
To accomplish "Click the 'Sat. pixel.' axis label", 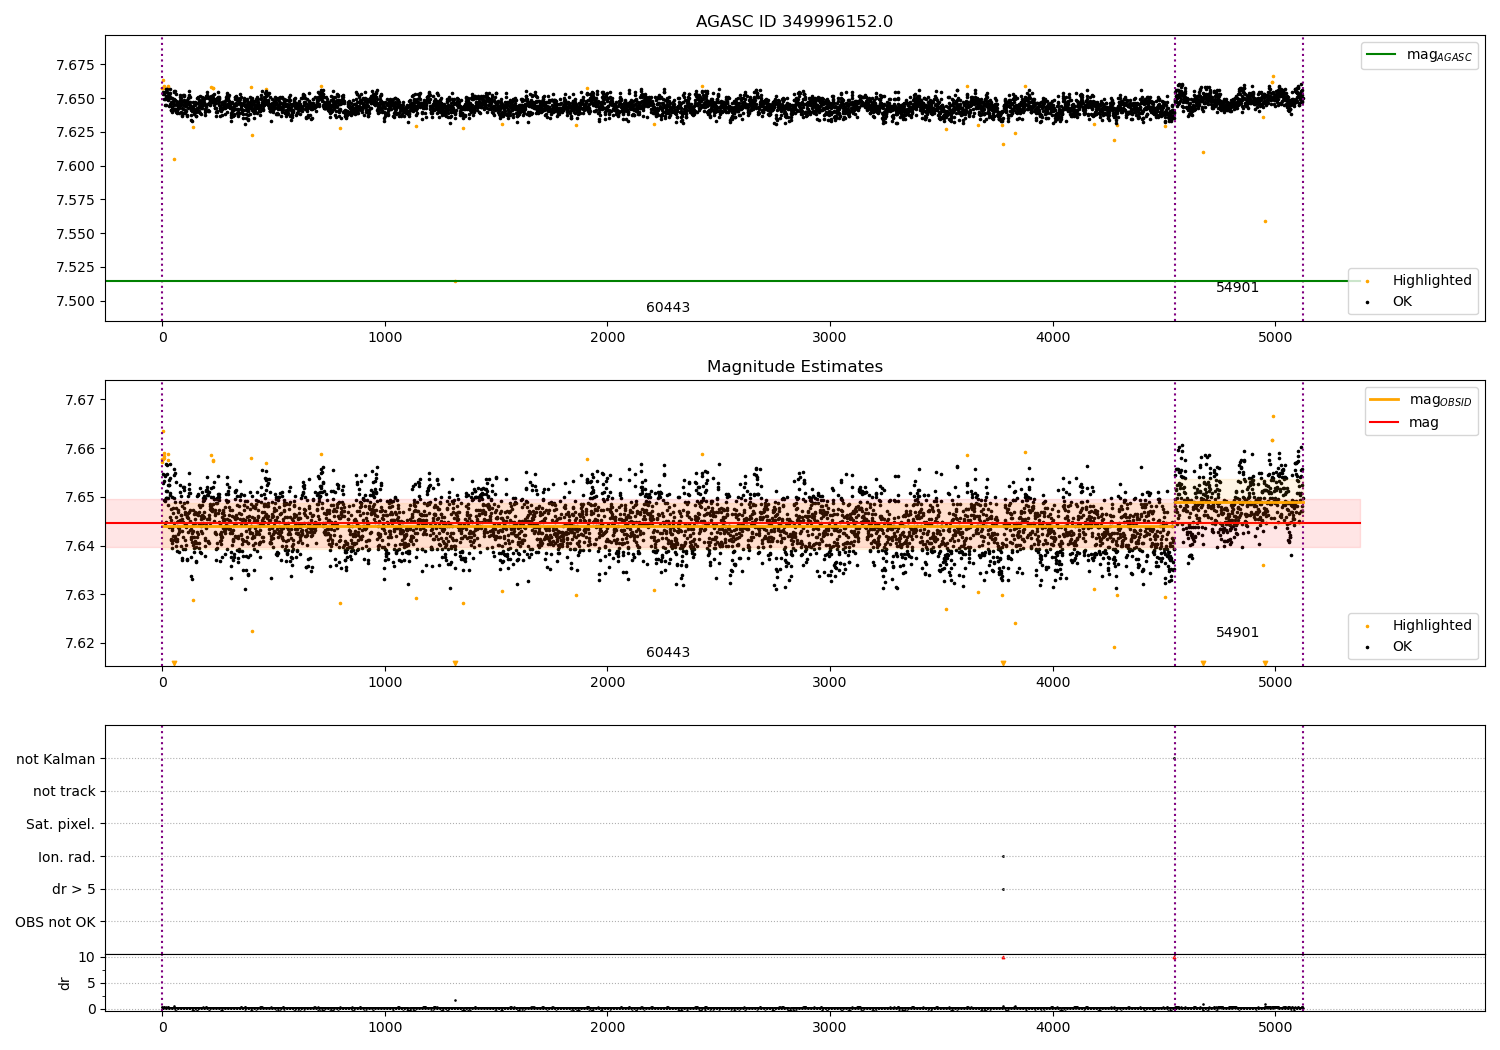I will [x=61, y=824].
